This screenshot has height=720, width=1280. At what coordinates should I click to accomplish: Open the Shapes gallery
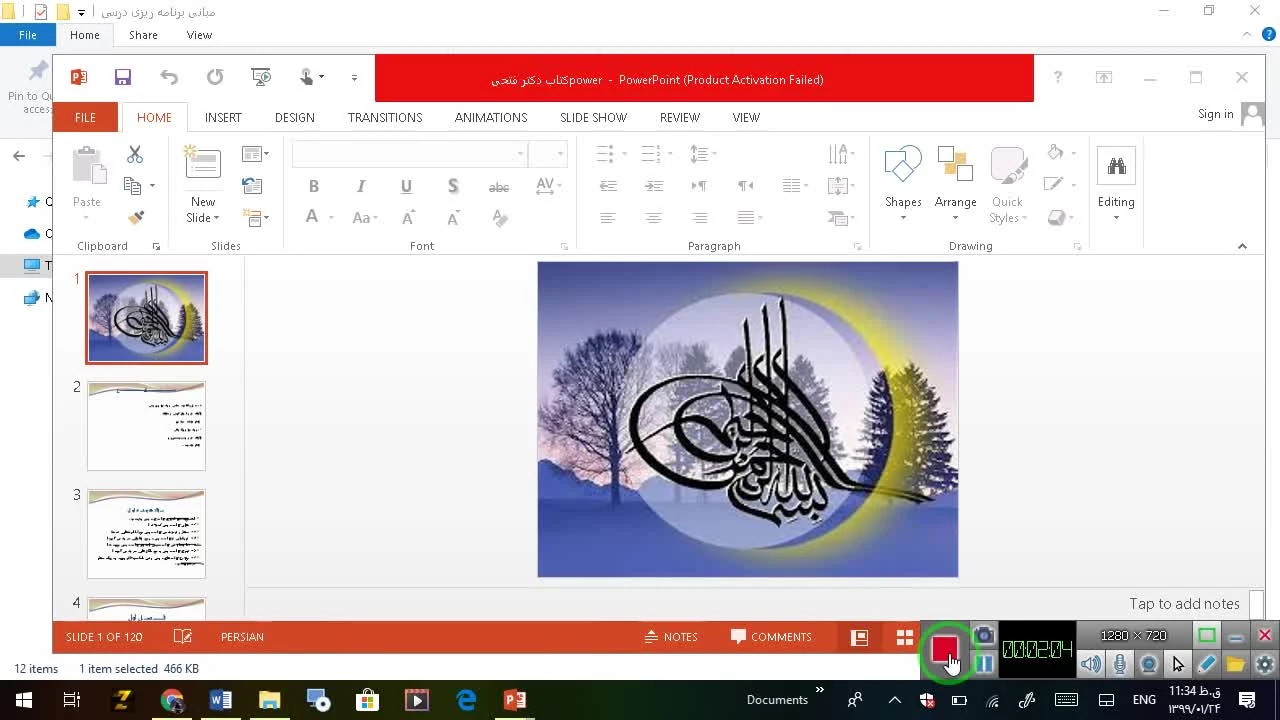coord(902,180)
